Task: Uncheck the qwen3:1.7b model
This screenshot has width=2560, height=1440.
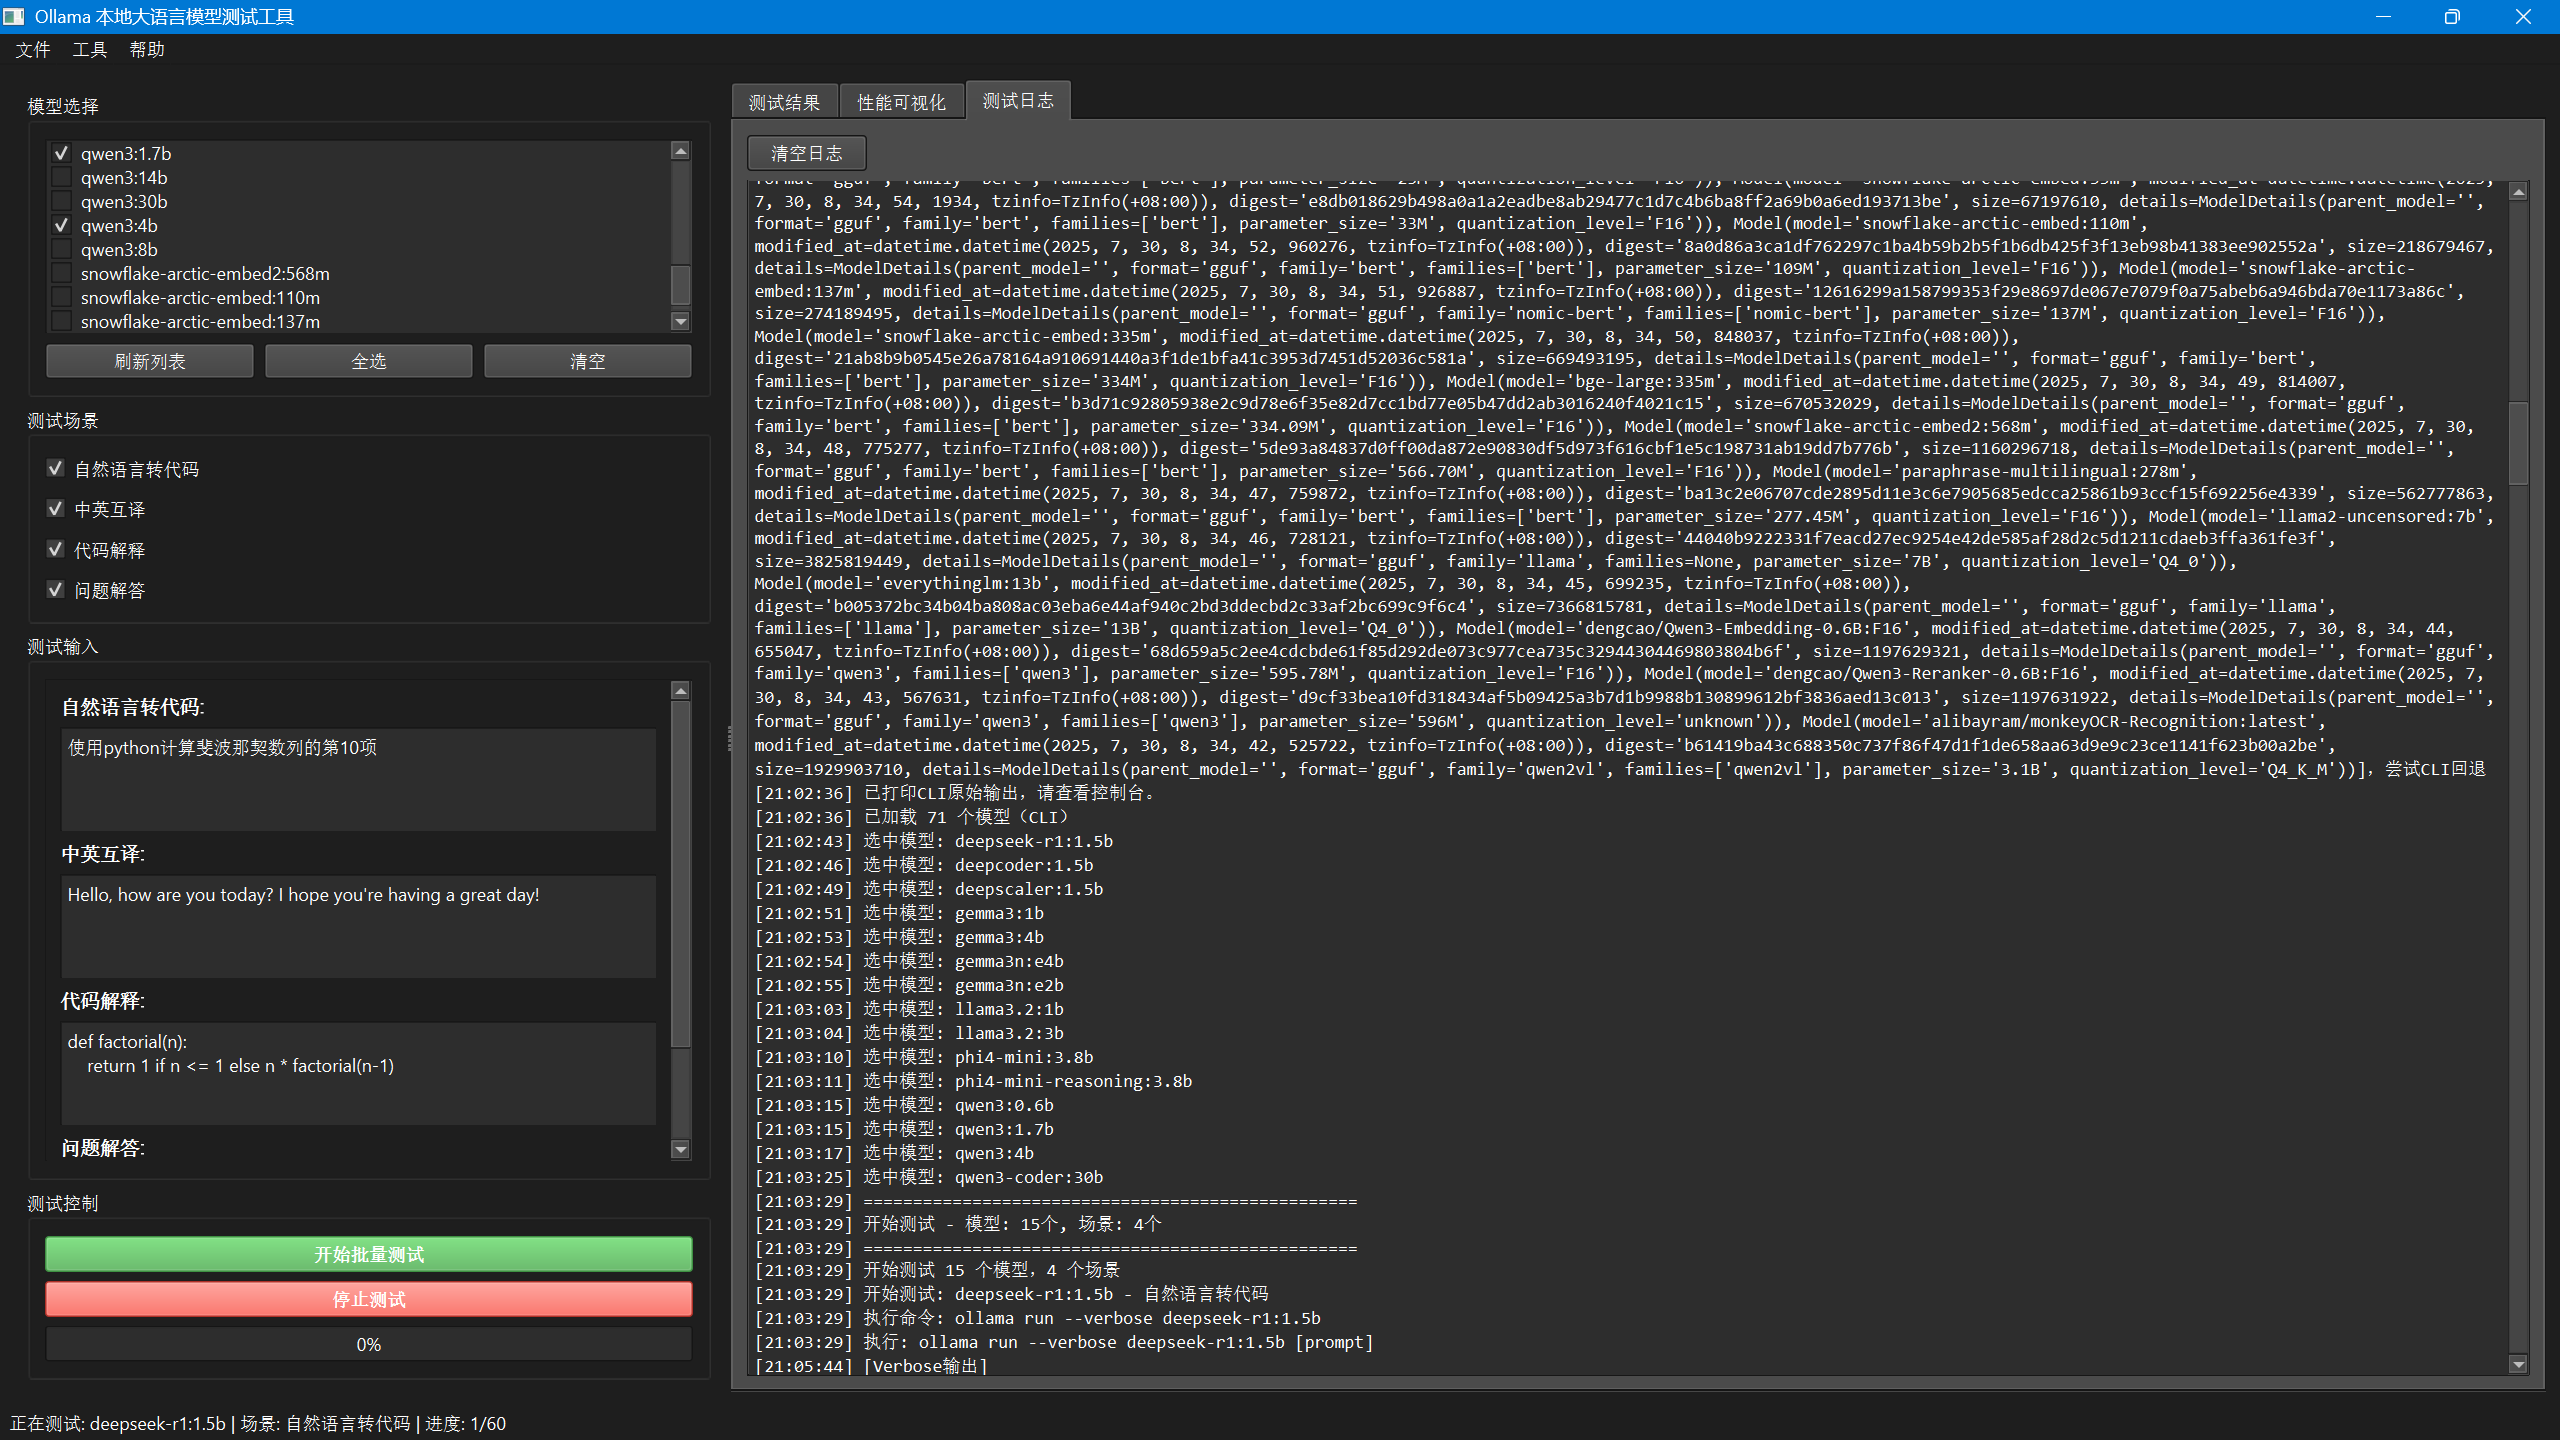Action: coord(62,153)
